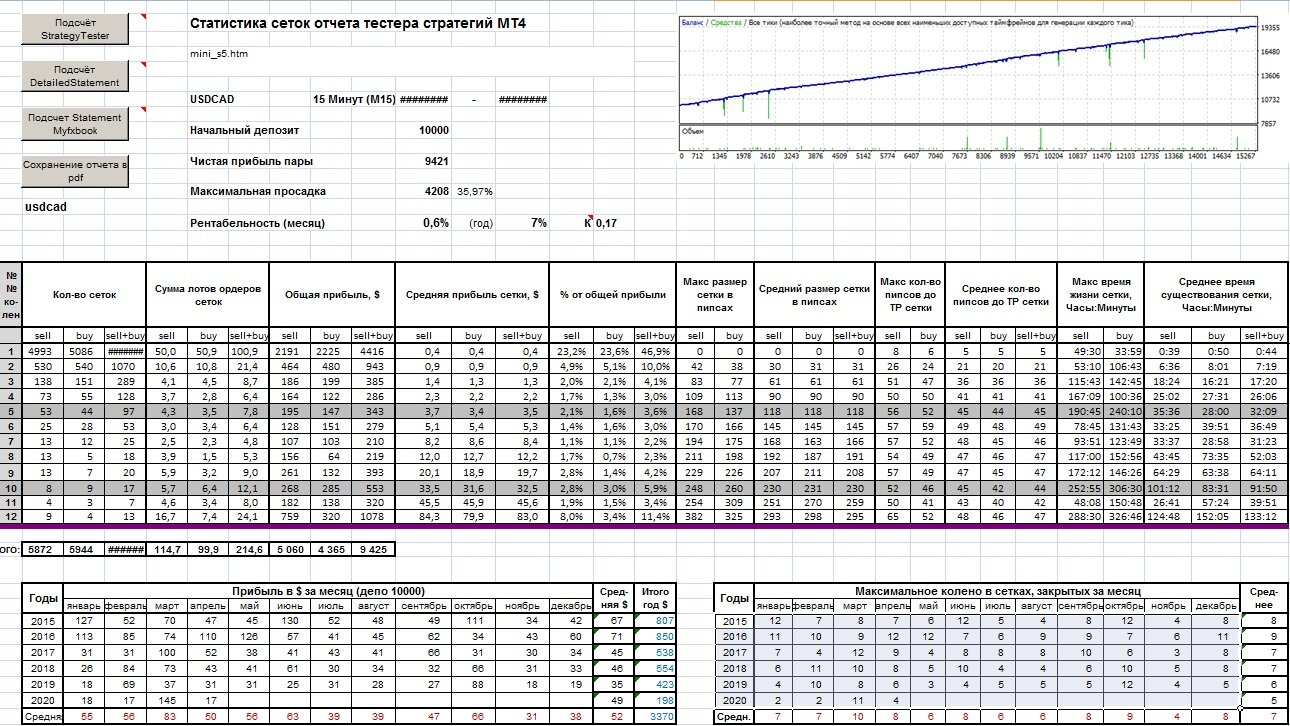
Task: Select the Средняя row label in profit table
Action: coord(43,717)
